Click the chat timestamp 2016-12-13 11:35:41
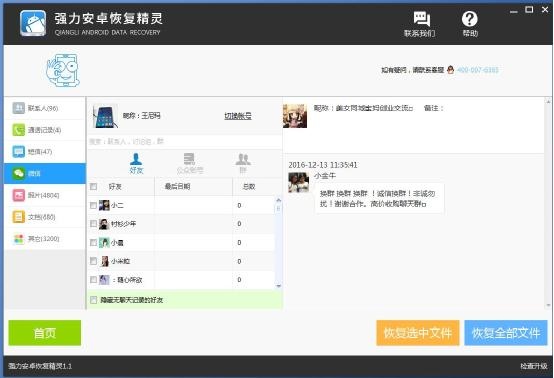 (x=323, y=165)
